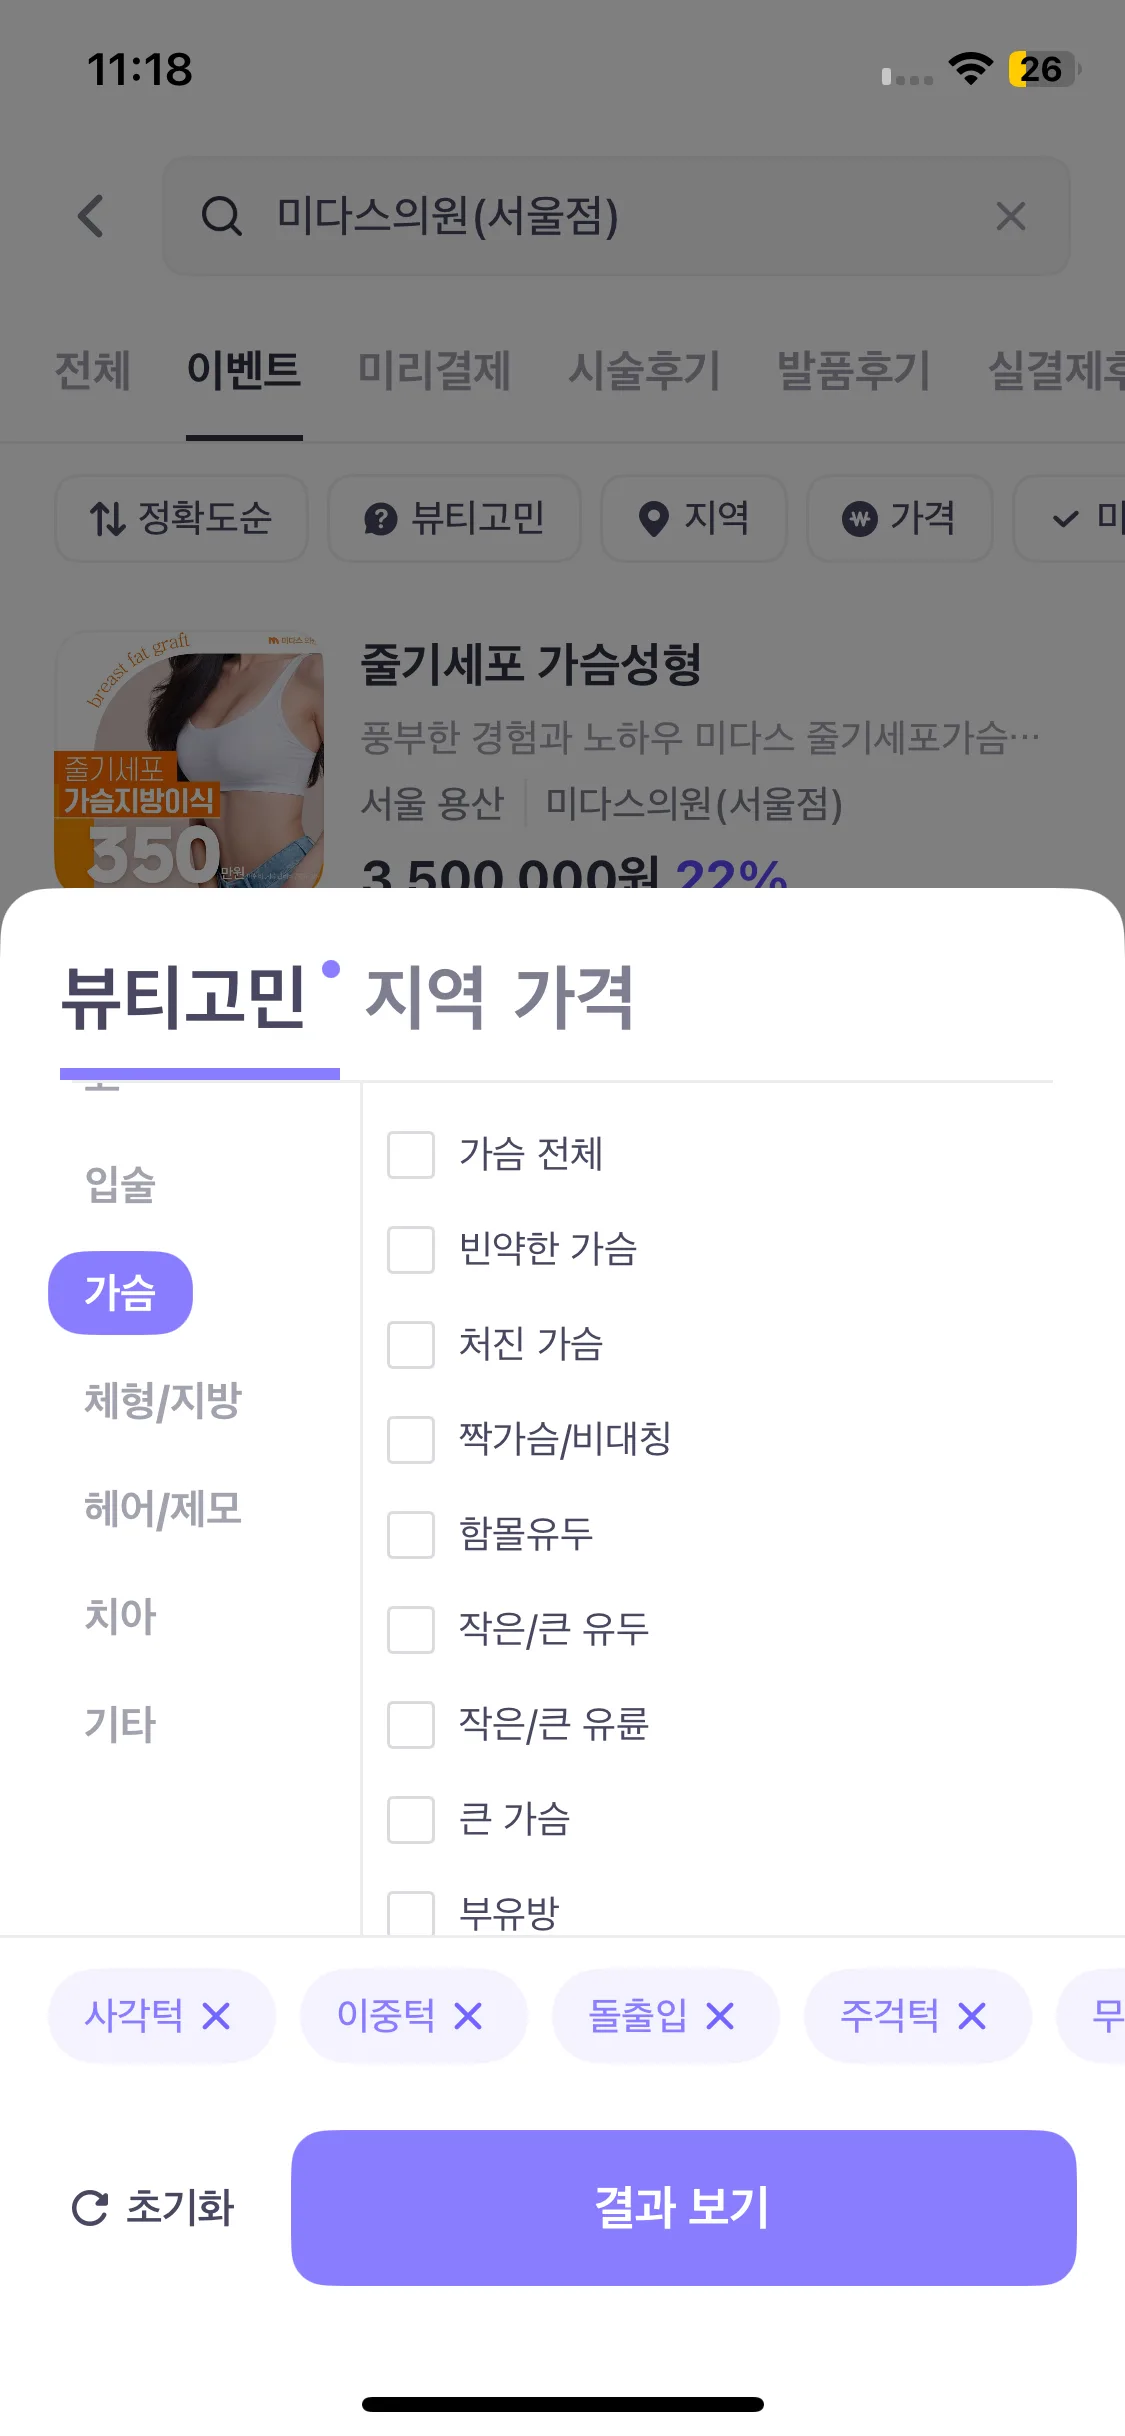Switch to the 가격 tab in filter sheet
The height and width of the screenshot is (2436, 1125).
point(572,997)
